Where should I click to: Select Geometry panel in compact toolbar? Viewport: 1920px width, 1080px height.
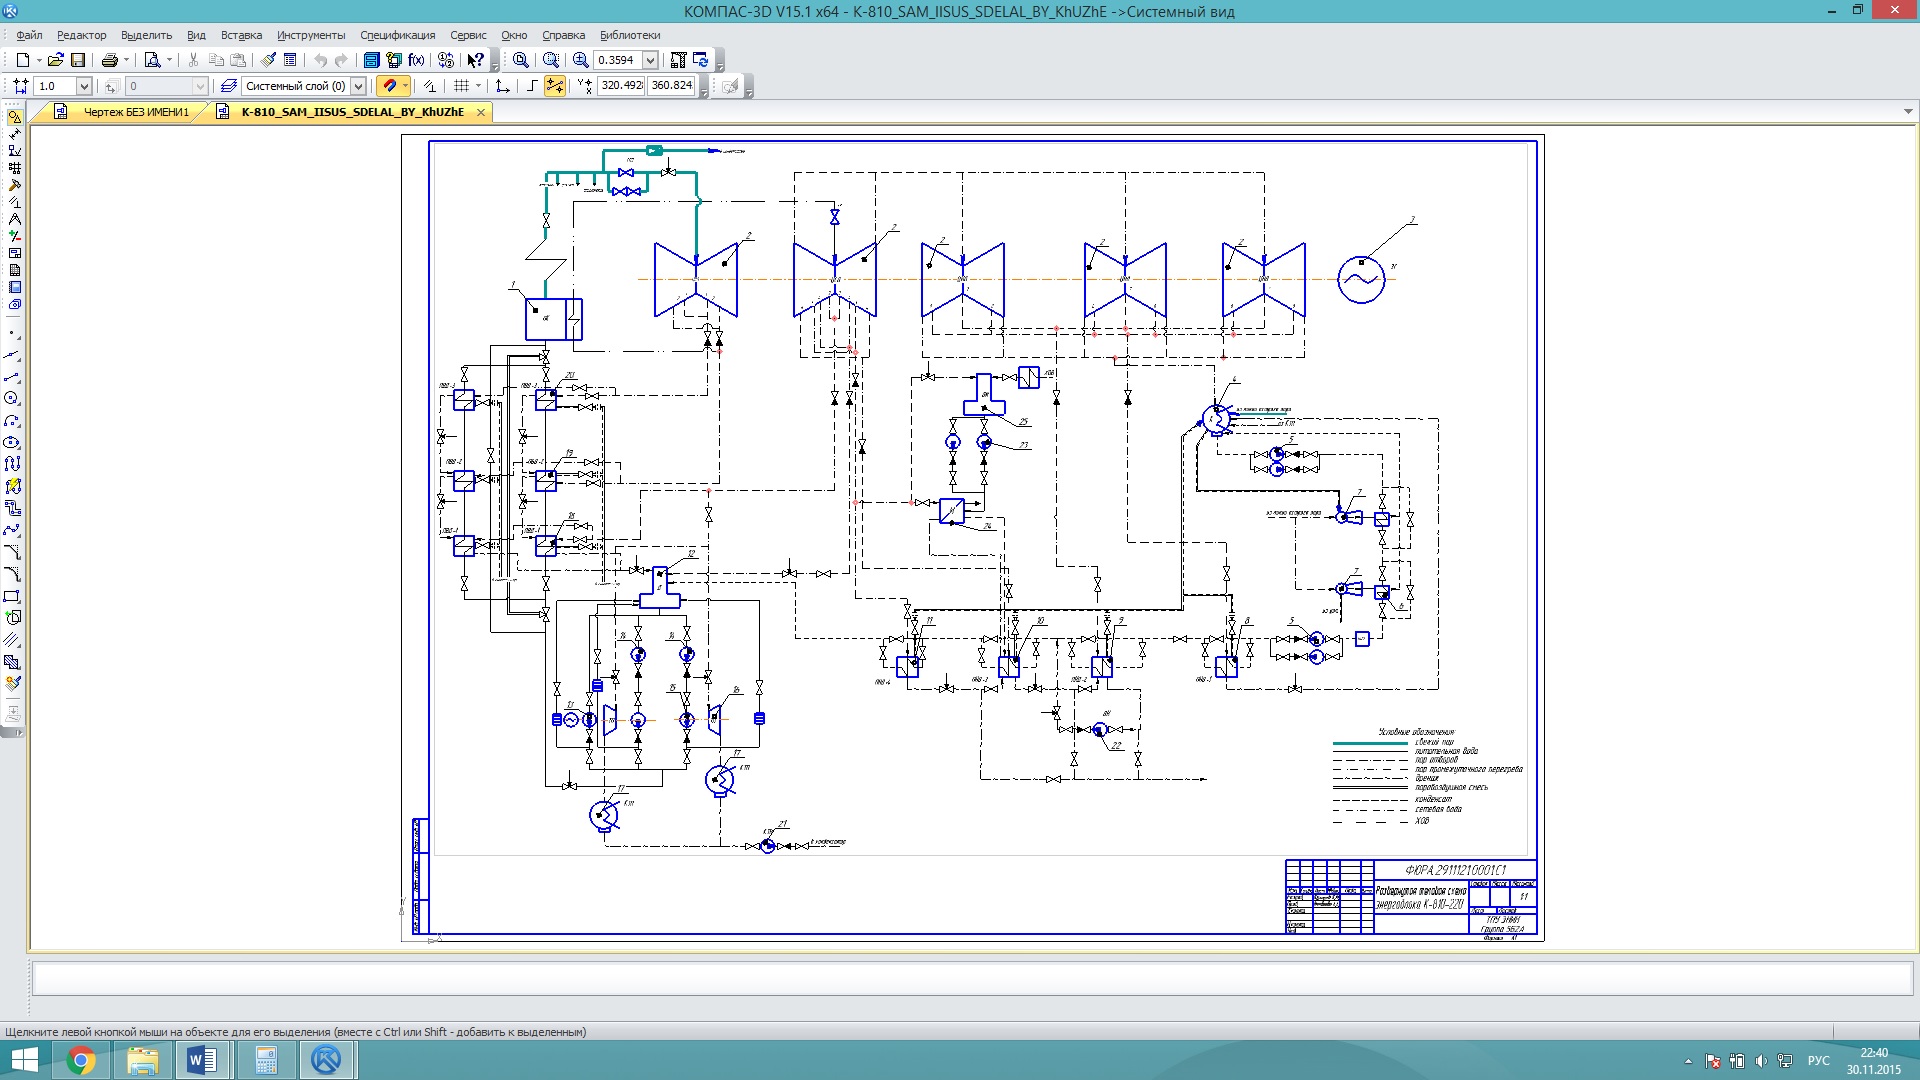[14, 117]
